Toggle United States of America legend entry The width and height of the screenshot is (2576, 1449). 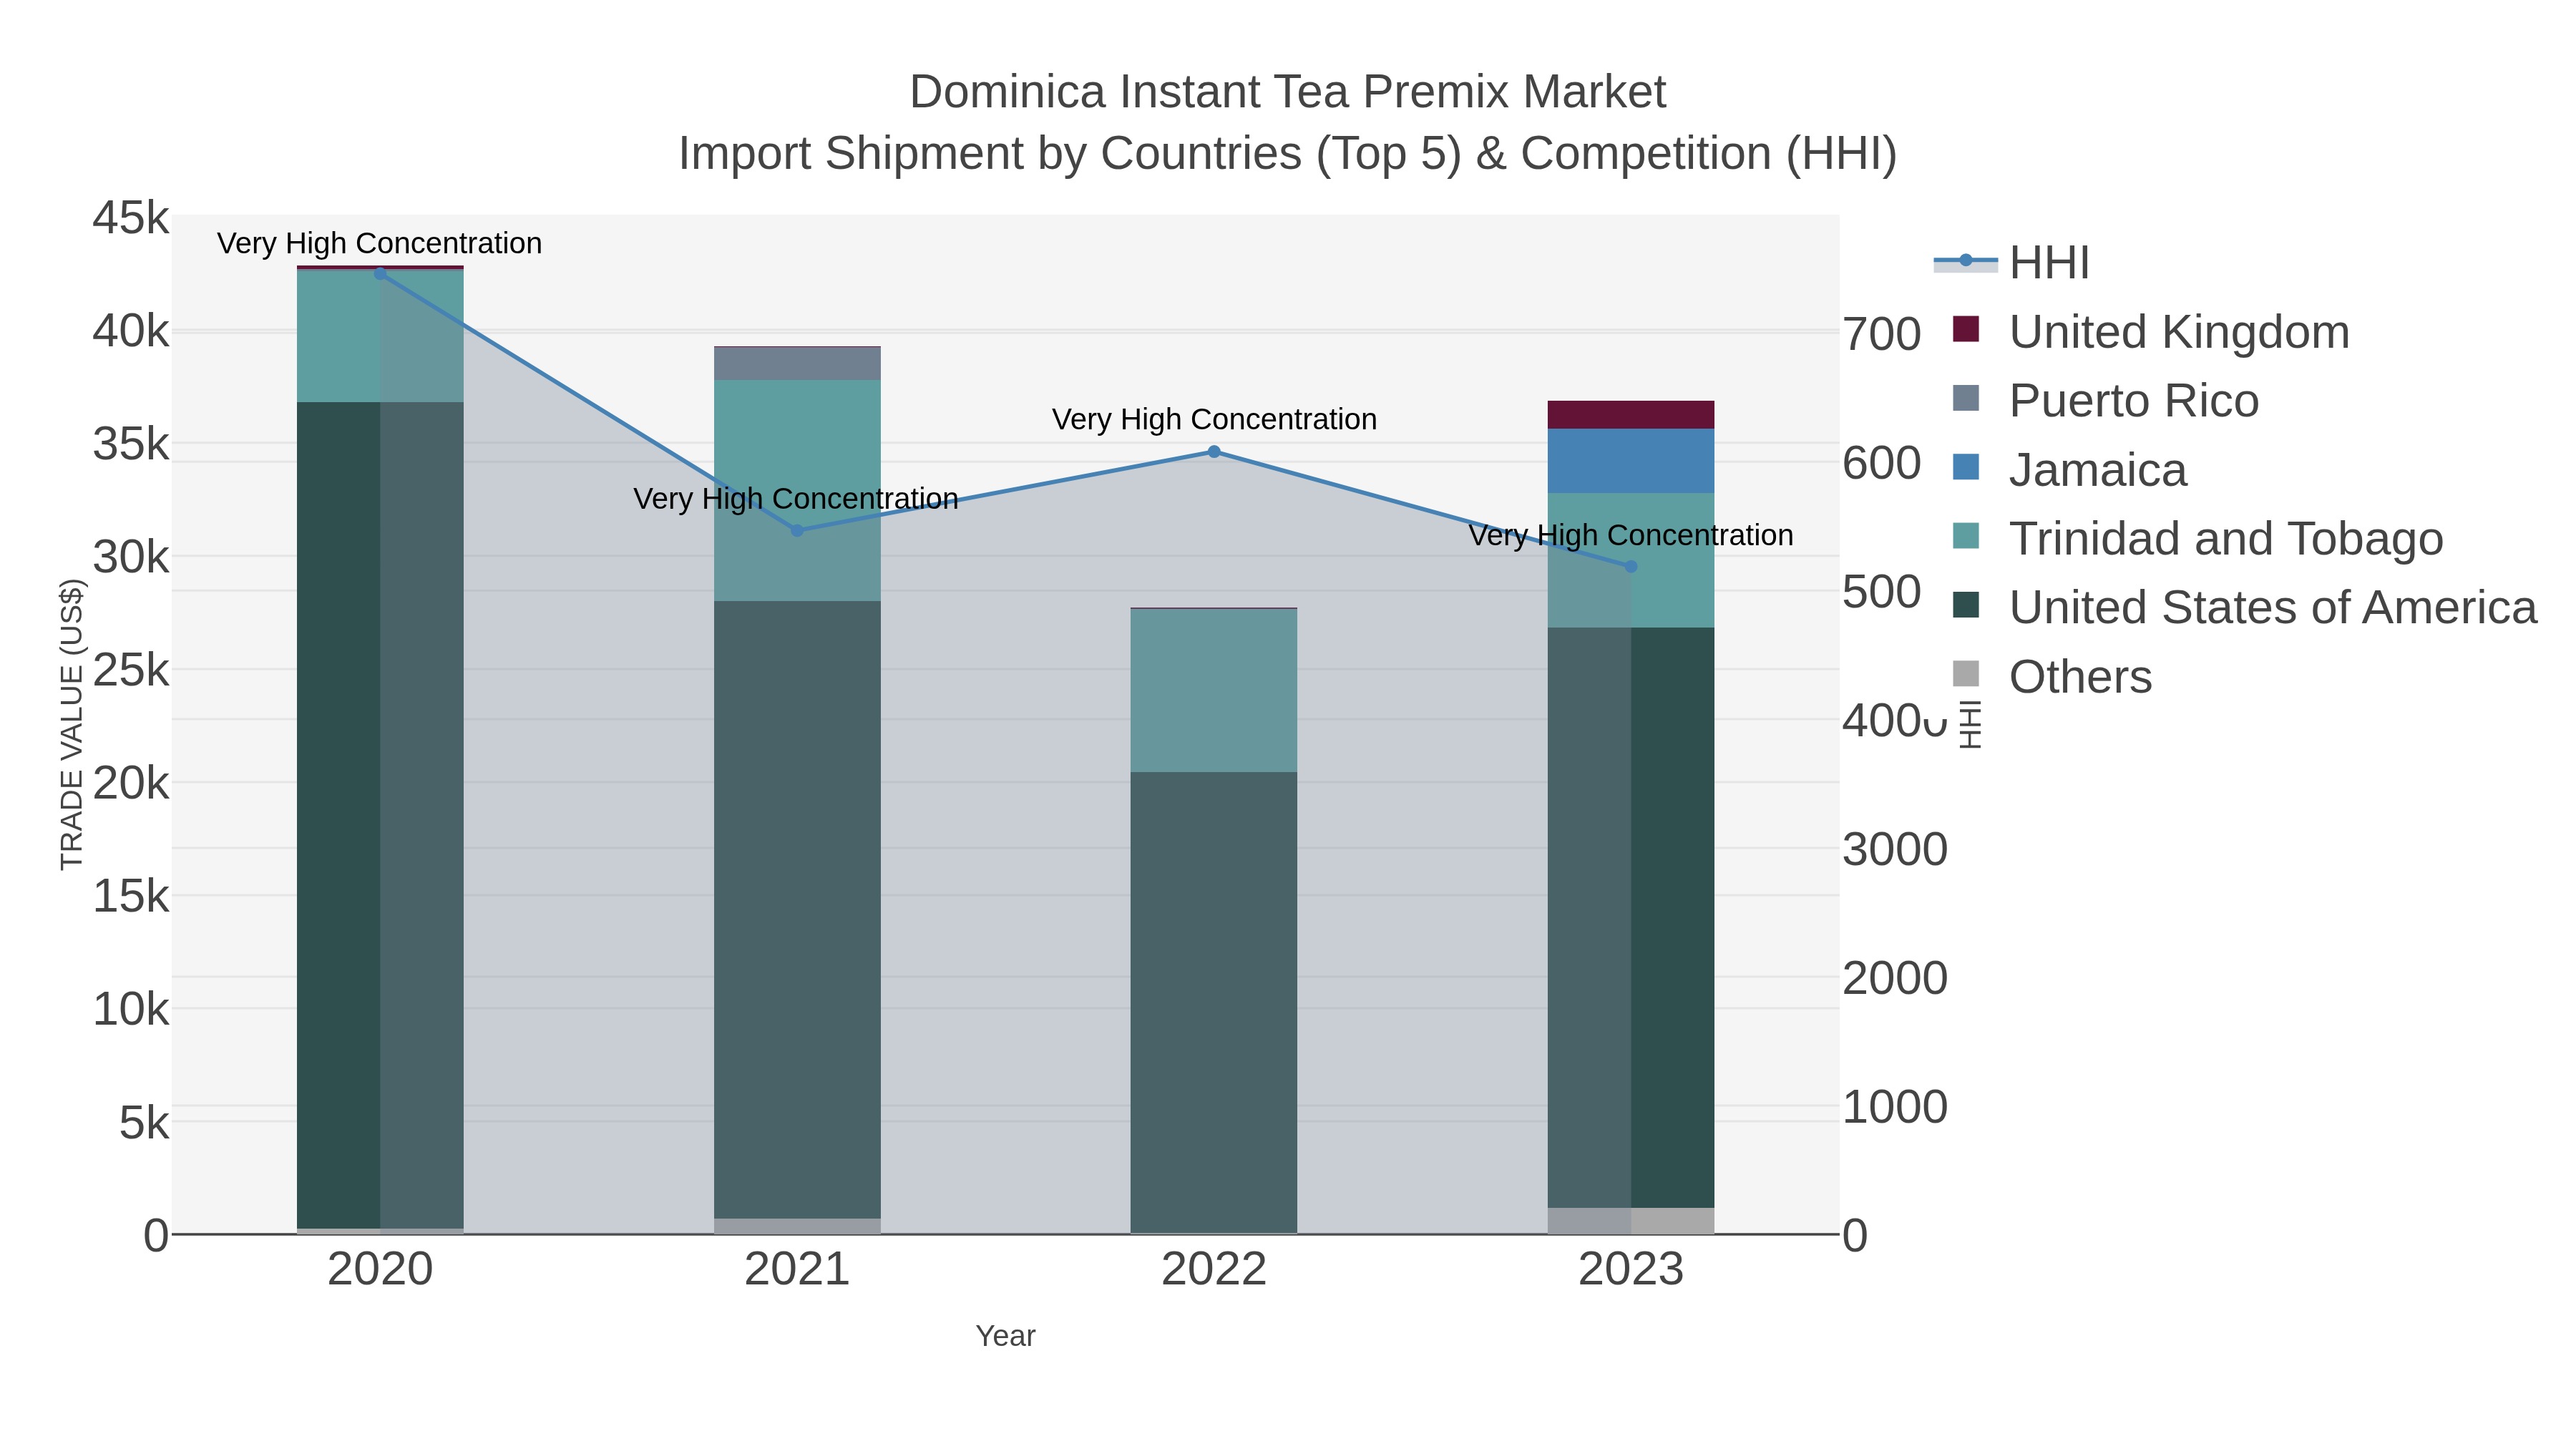click(2244, 607)
